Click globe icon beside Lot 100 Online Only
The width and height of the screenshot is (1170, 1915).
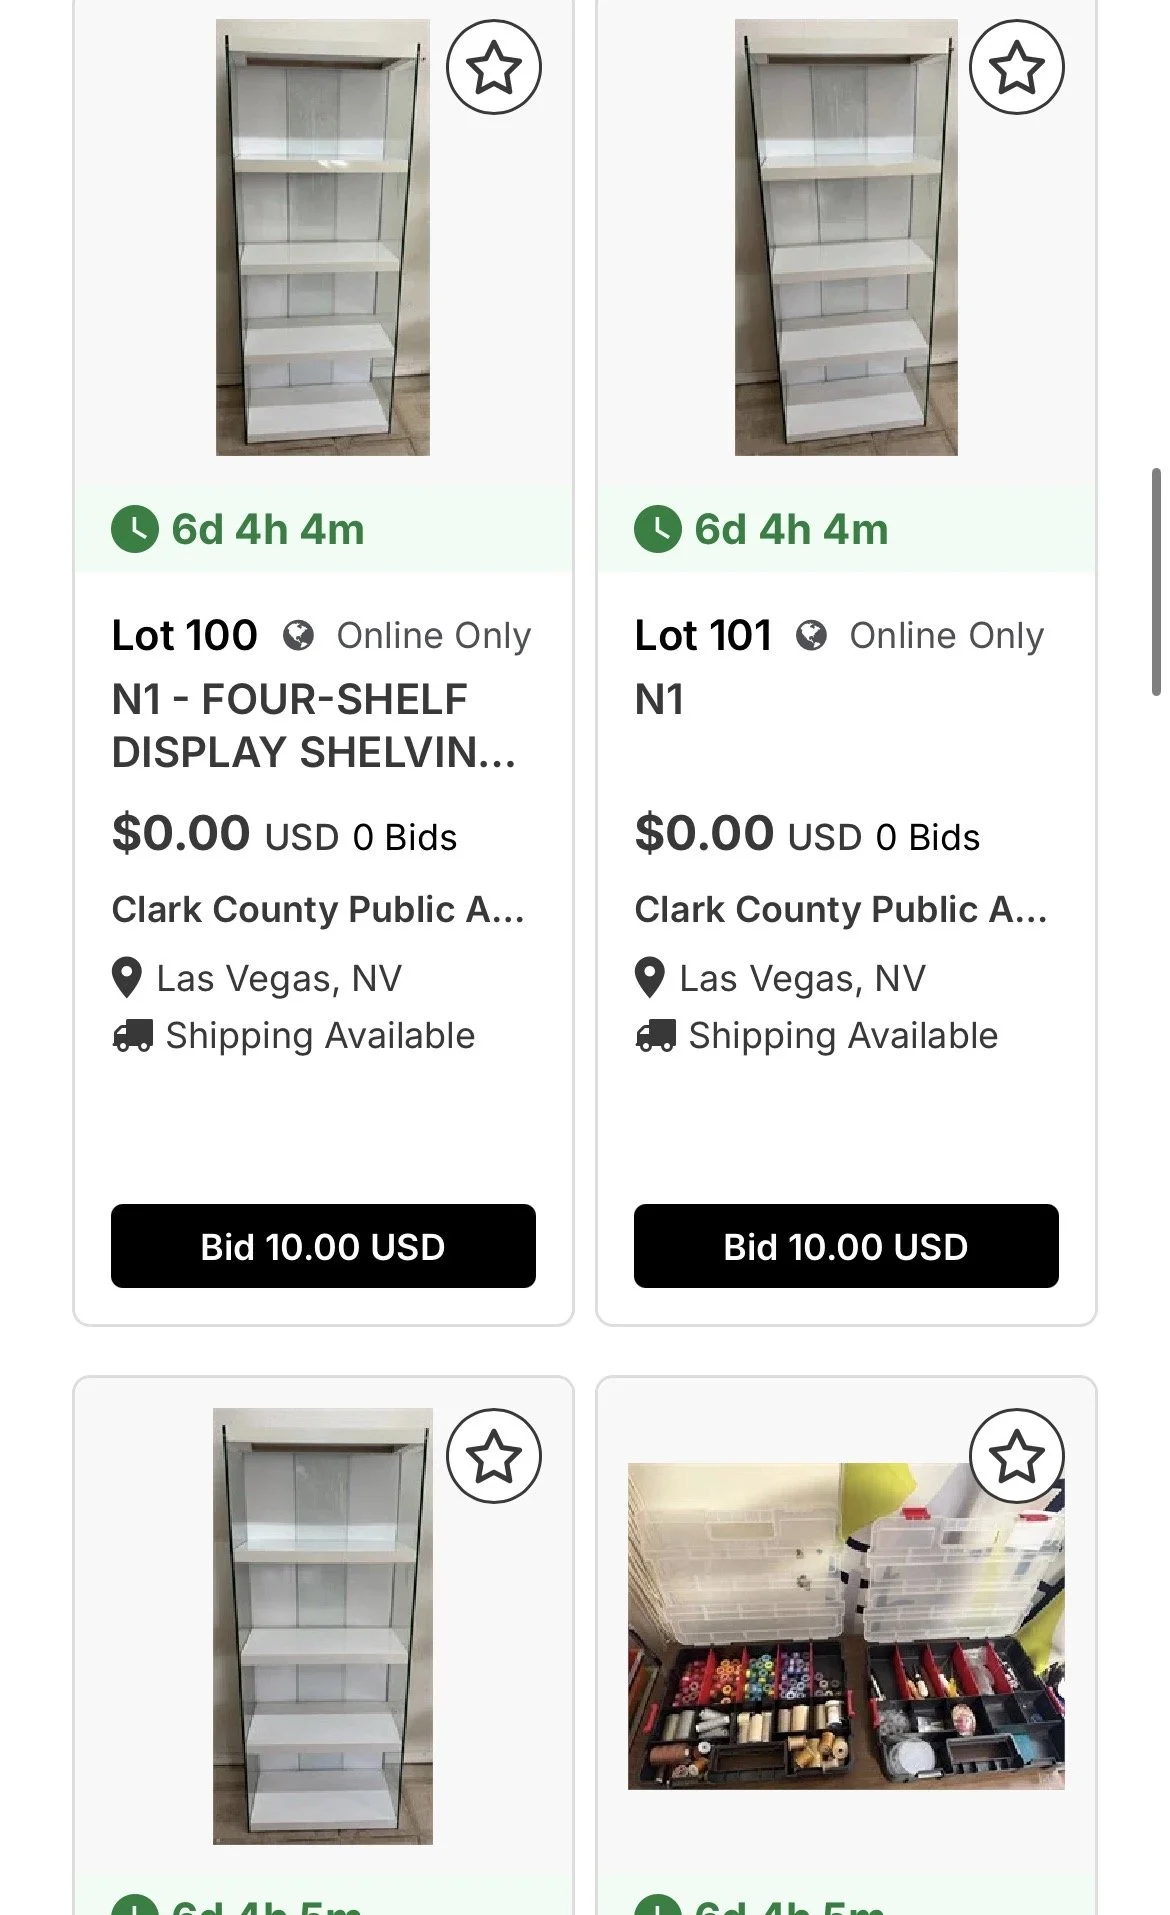point(298,635)
